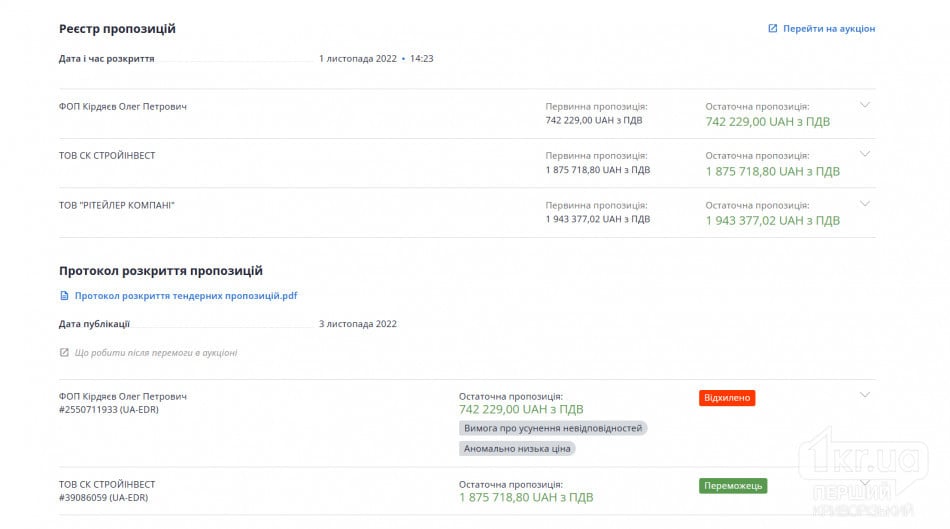Click the Вимога про усунення невідповідностей tag
Image resolution: width=950 pixels, height=529 pixels.
point(553,428)
